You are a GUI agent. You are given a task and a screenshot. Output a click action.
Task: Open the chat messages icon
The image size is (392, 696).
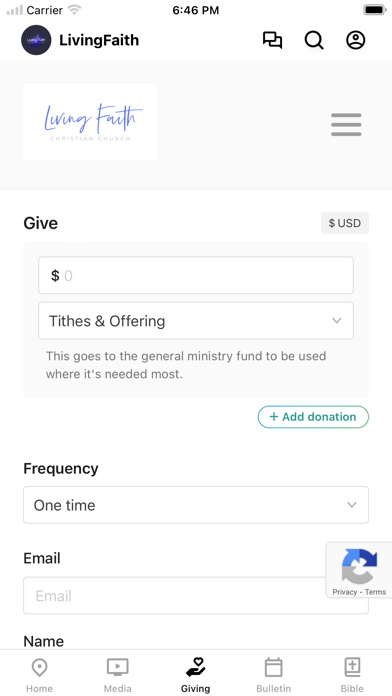[x=272, y=40]
